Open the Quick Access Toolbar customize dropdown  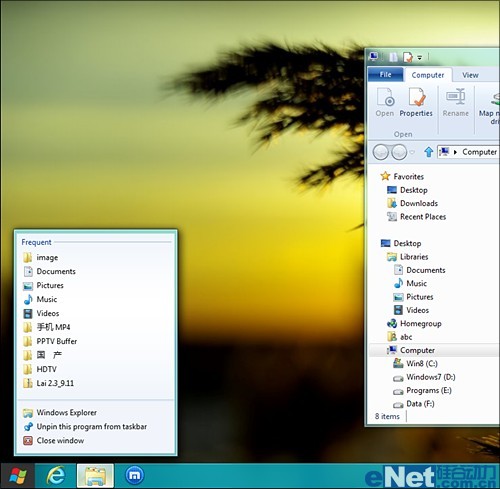[x=420, y=58]
